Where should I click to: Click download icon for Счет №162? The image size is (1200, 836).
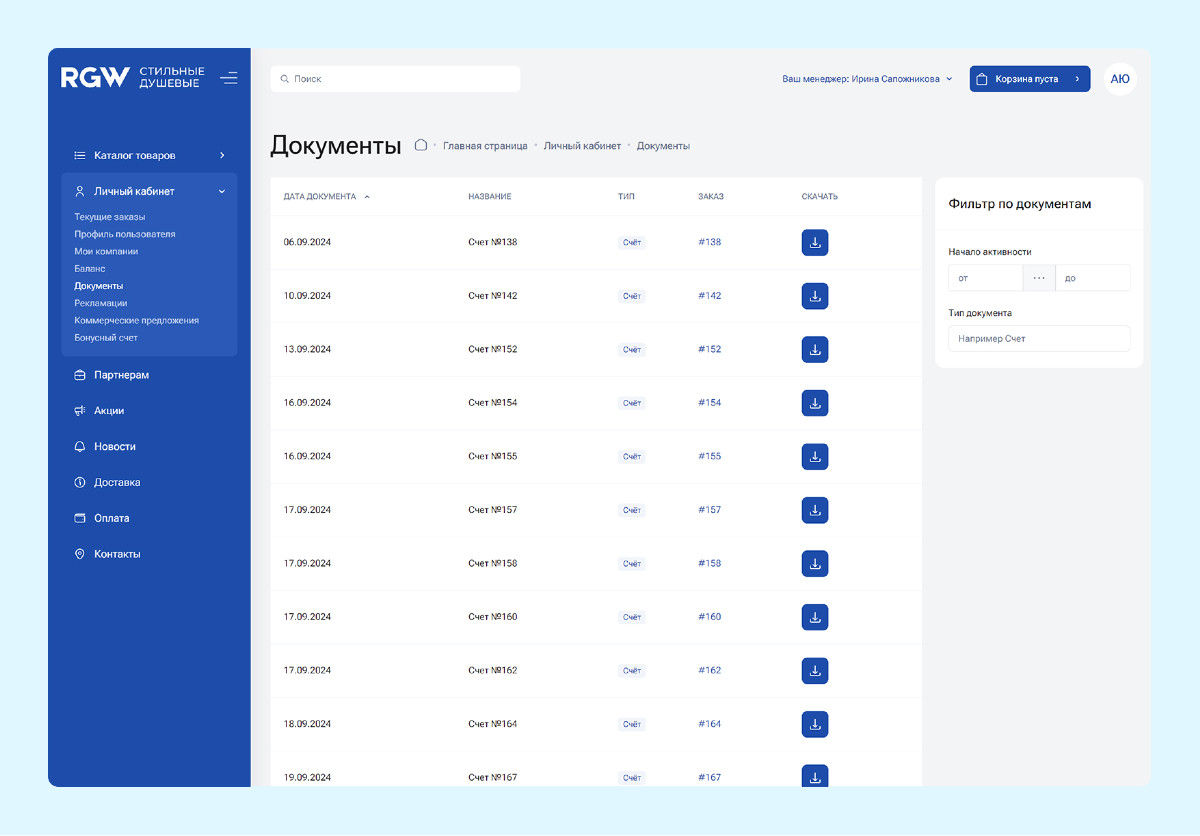(814, 671)
